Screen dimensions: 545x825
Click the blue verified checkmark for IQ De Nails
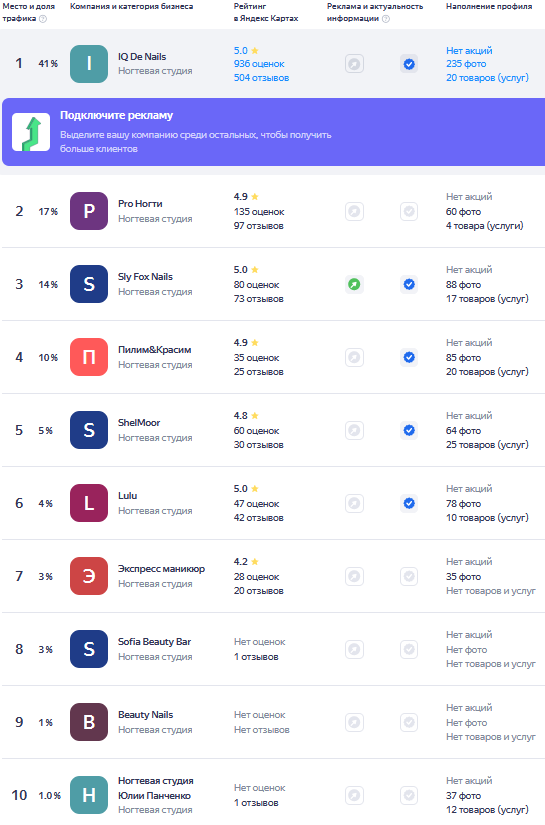coord(409,64)
